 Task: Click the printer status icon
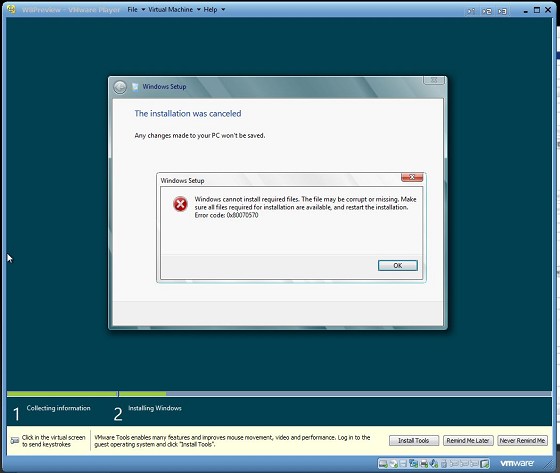(424, 464)
